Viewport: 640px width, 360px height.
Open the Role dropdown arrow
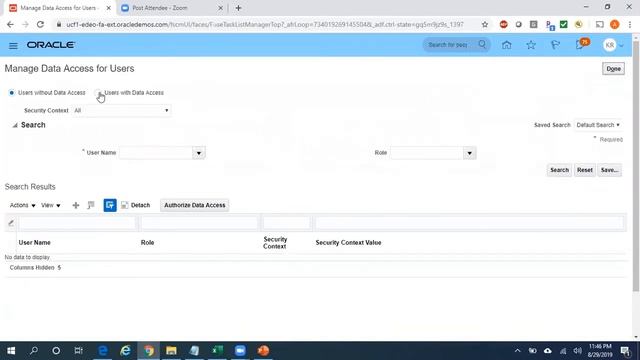[469, 153]
